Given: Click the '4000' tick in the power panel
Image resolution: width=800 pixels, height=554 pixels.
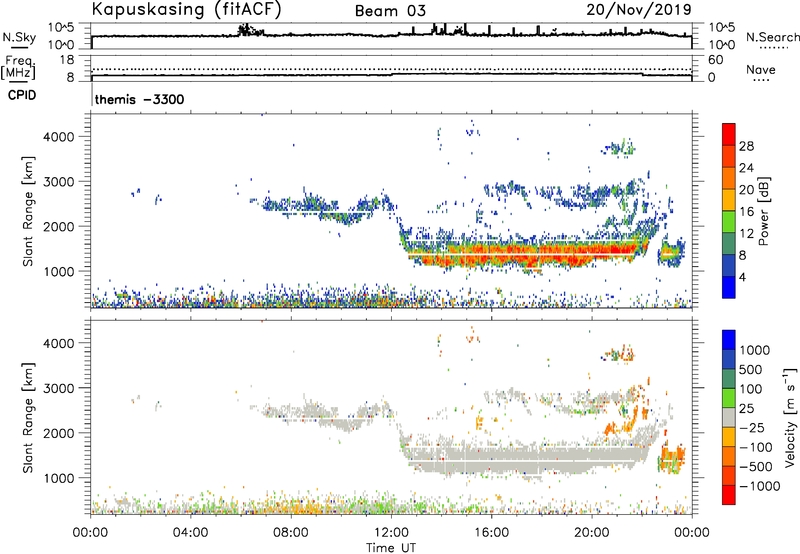Looking at the screenshot, I should point(61,137).
